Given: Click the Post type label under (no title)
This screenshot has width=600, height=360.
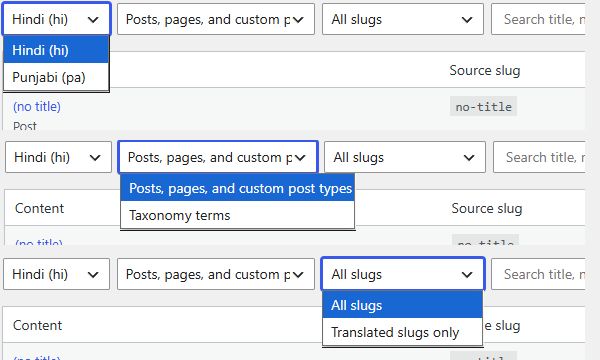Looking at the screenshot, I should tap(25, 126).
